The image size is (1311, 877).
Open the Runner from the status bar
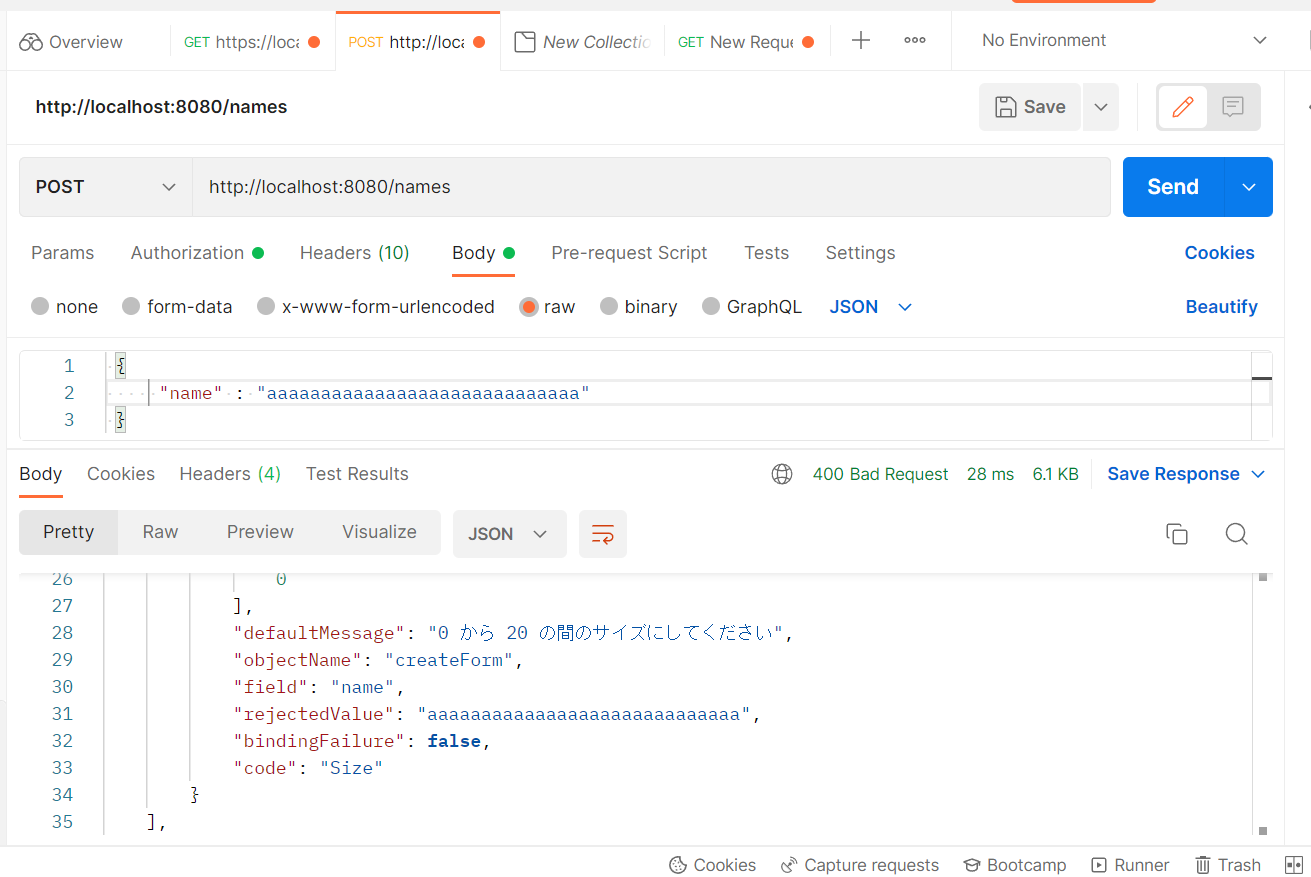tap(1130, 864)
